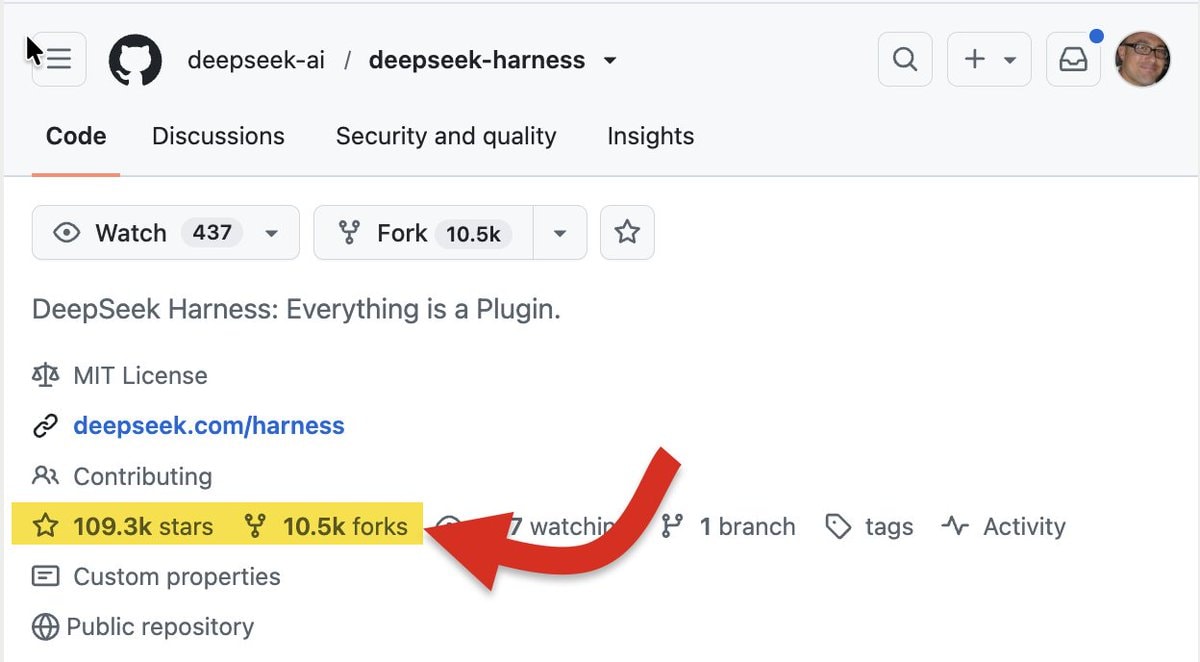Click the branch icon beside 1 branch
Viewport: 1200px width, 662px height.
click(673, 526)
